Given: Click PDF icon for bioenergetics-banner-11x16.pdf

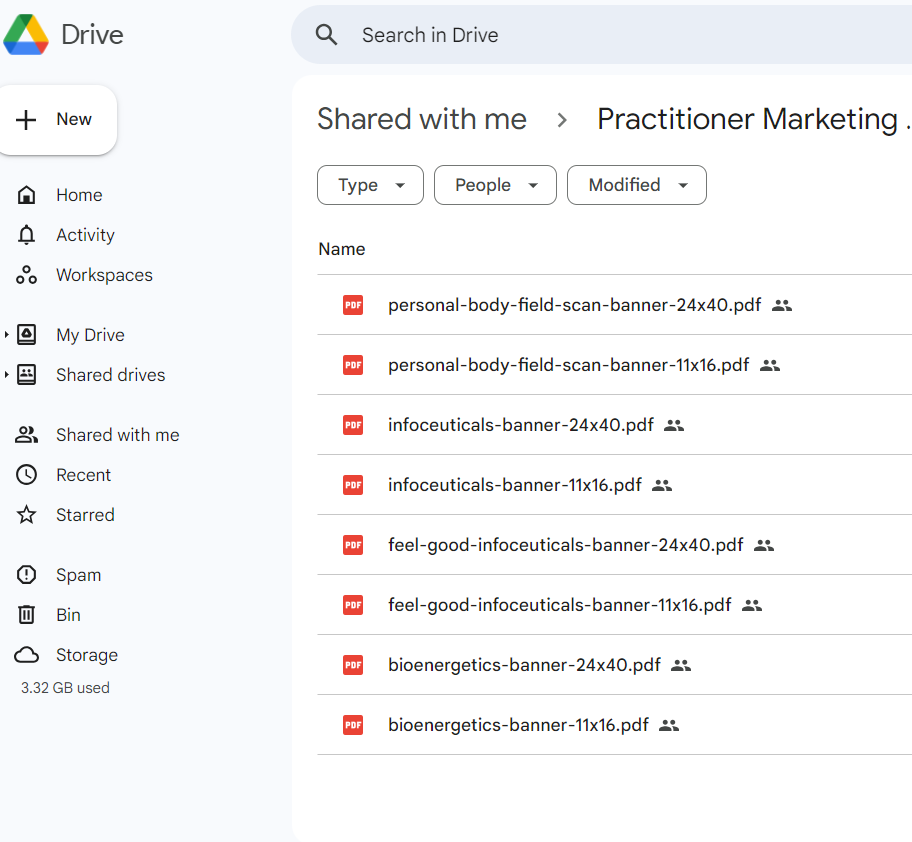Looking at the screenshot, I should coord(353,725).
